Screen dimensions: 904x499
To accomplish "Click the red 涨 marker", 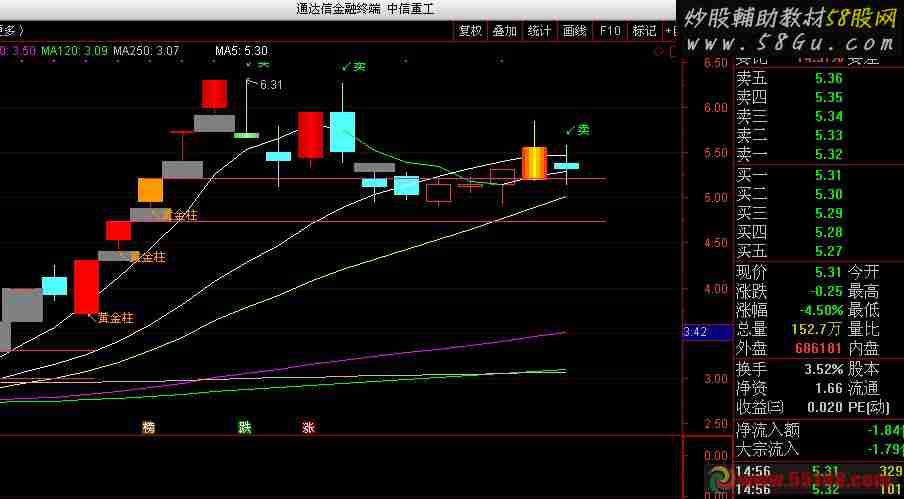I will click(x=309, y=428).
